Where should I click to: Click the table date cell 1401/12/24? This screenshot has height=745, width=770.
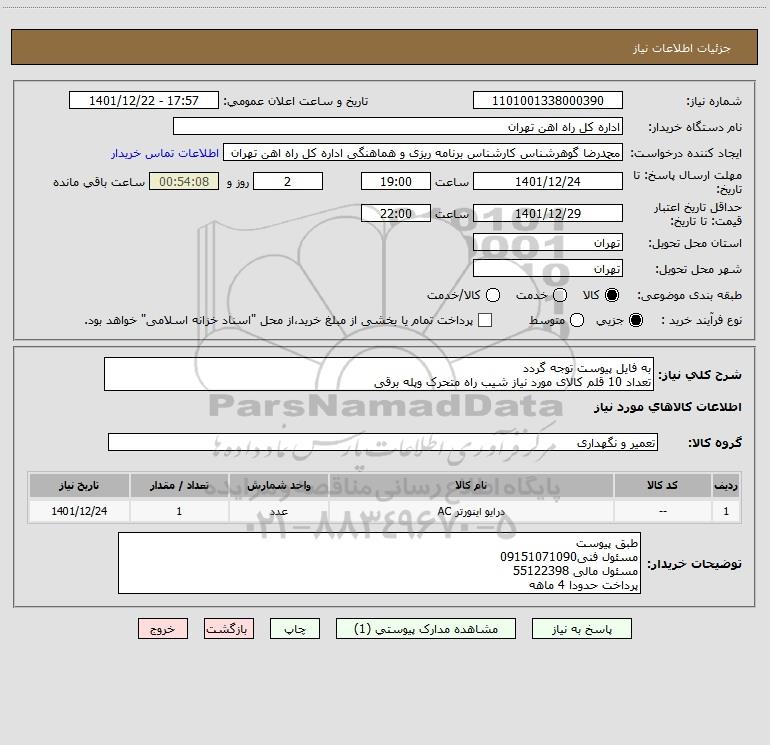tap(79, 511)
